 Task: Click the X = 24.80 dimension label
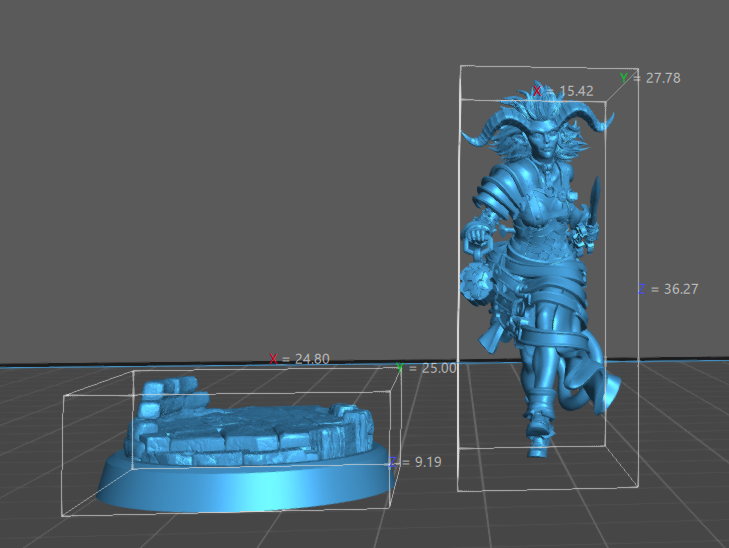(x=299, y=358)
